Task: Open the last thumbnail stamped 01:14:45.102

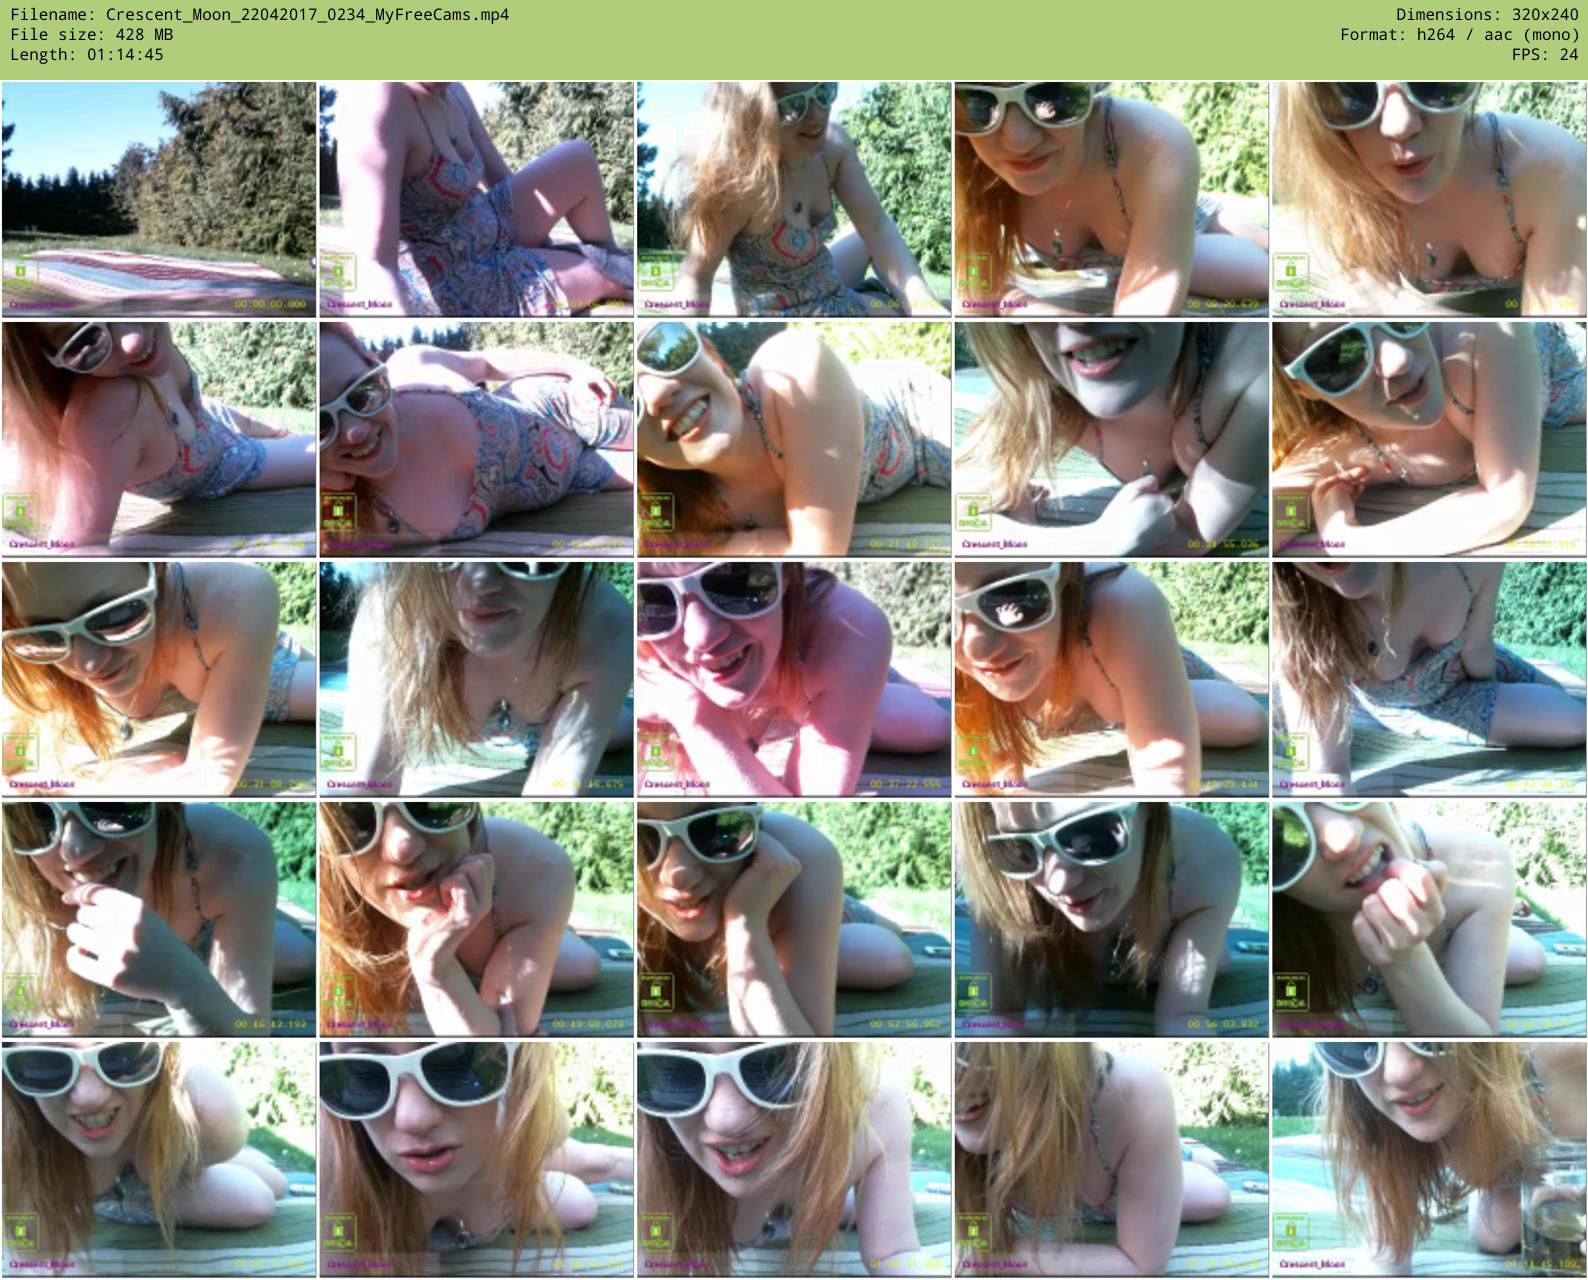Action: coord(1428,1159)
